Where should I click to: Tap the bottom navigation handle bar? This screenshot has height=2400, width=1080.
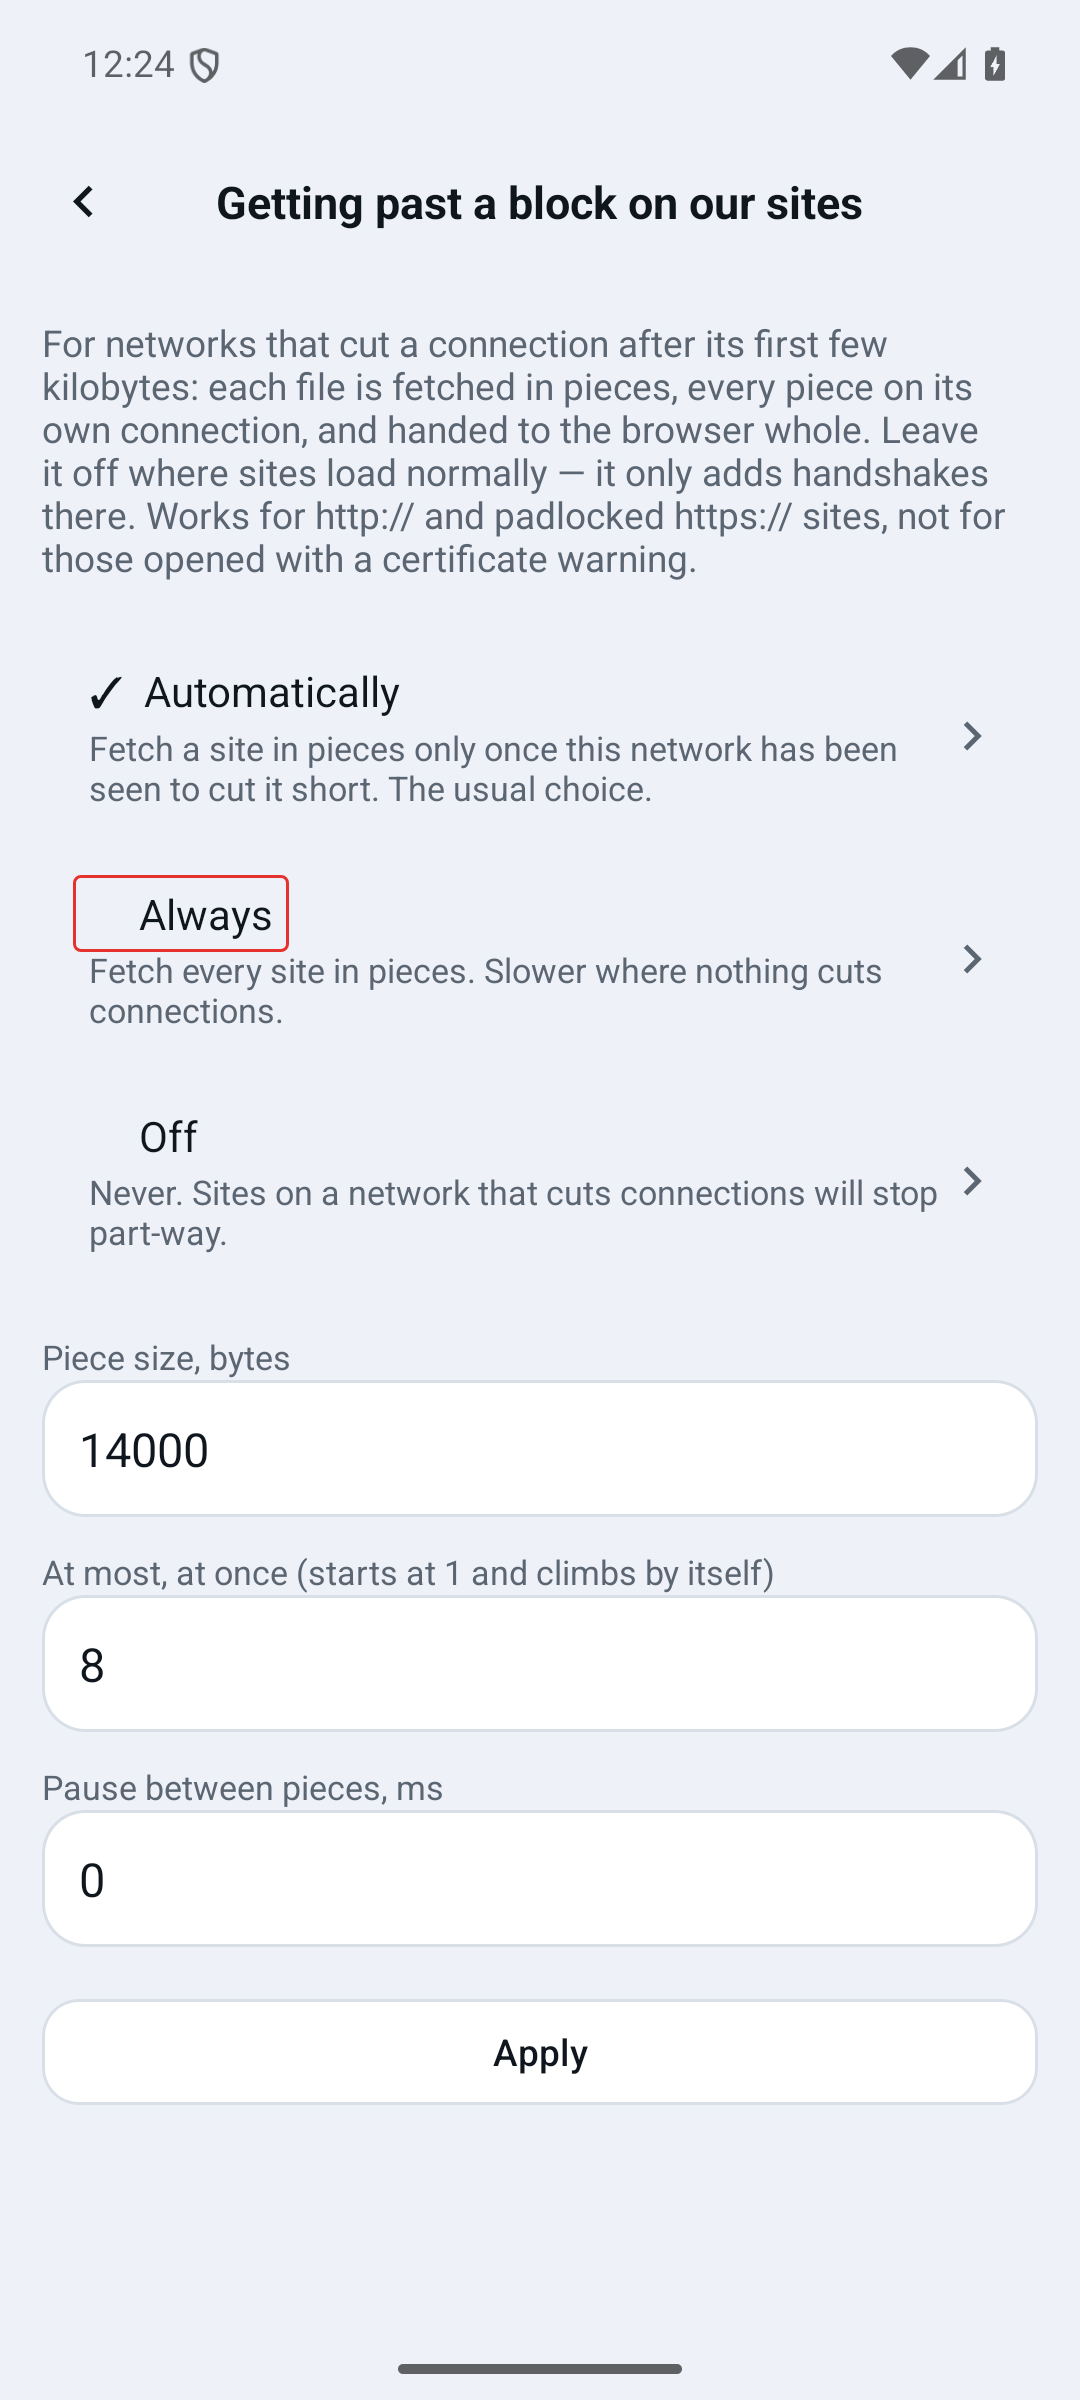click(x=540, y=2369)
